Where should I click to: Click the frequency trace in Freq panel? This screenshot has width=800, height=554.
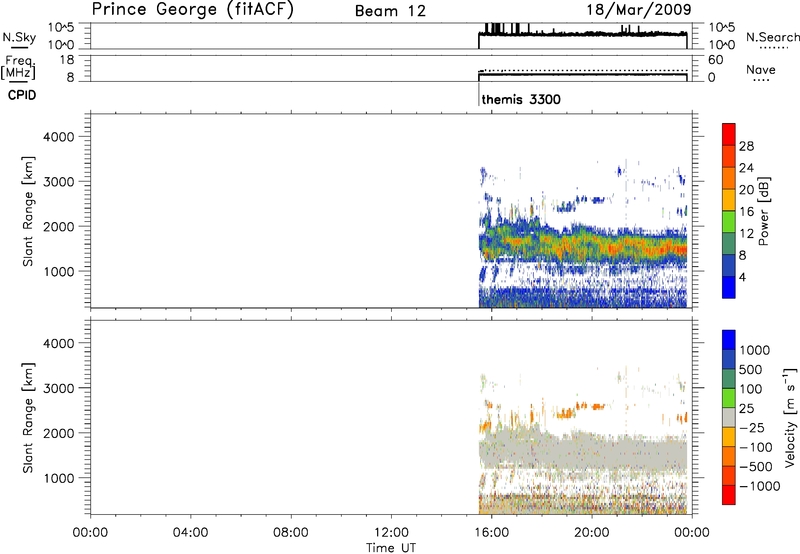583,75
